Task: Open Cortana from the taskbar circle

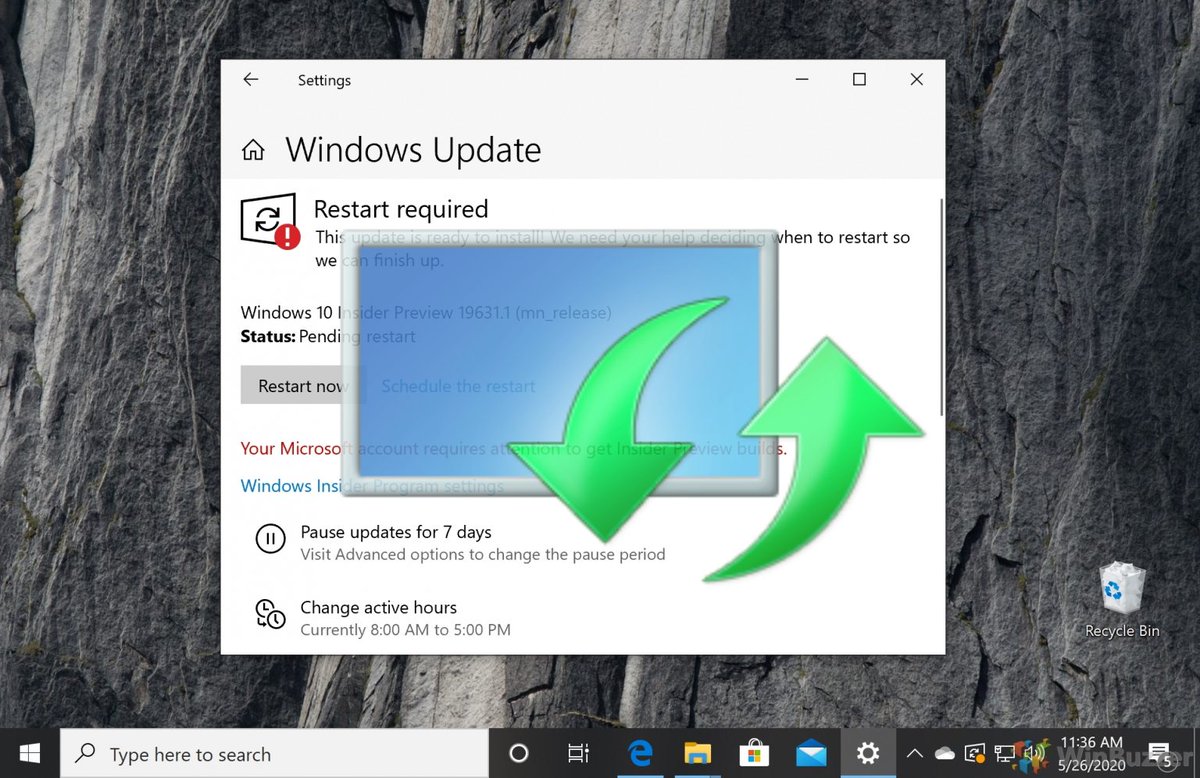Action: [x=518, y=754]
